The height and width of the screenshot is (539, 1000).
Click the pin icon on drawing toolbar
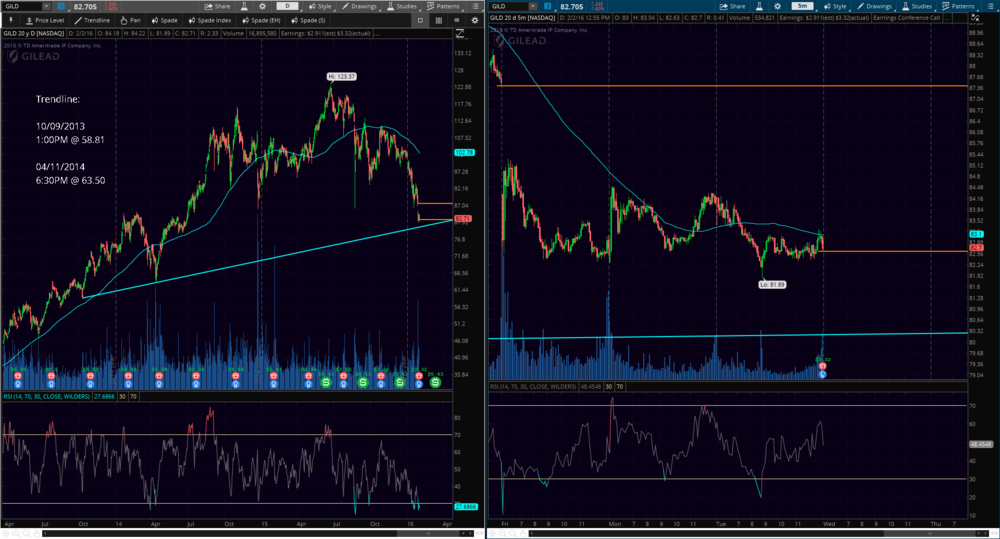coord(11,20)
